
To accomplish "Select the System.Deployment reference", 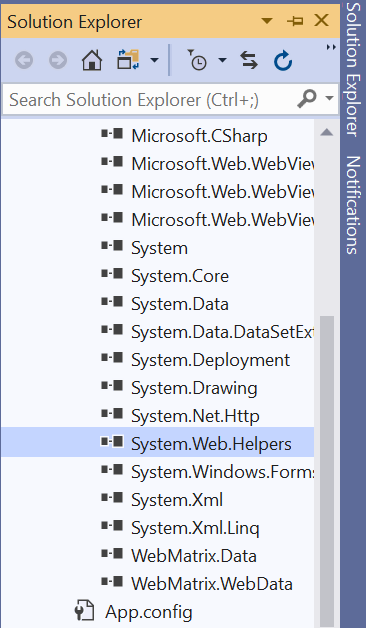I will click(x=210, y=360).
